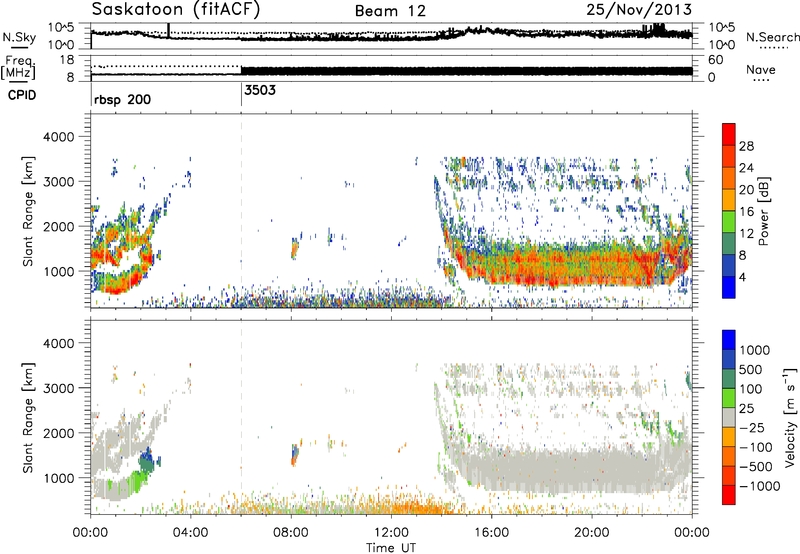
Task: Click the "04:00" time tick label
Action: 191,533
